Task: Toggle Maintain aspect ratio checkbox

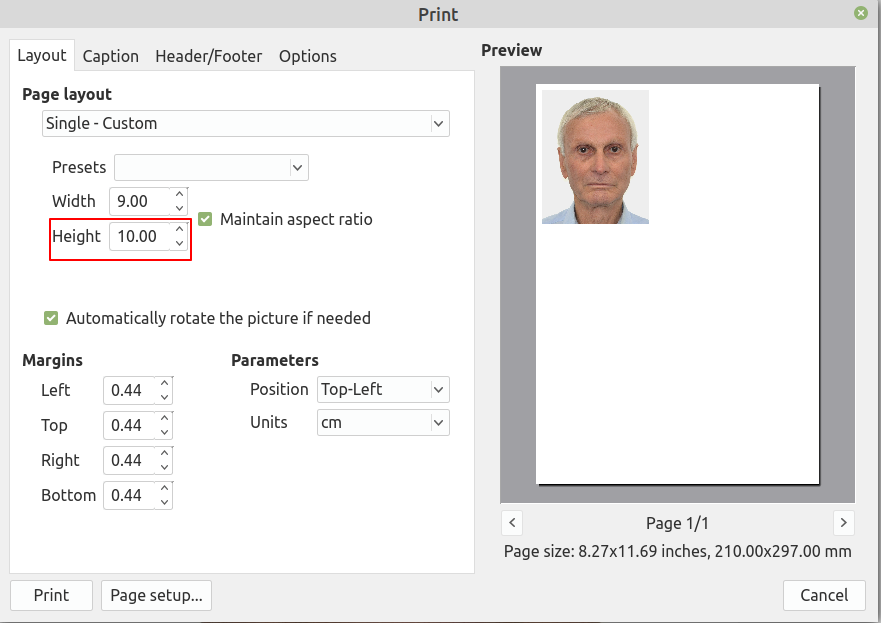Action: (x=205, y=219)
